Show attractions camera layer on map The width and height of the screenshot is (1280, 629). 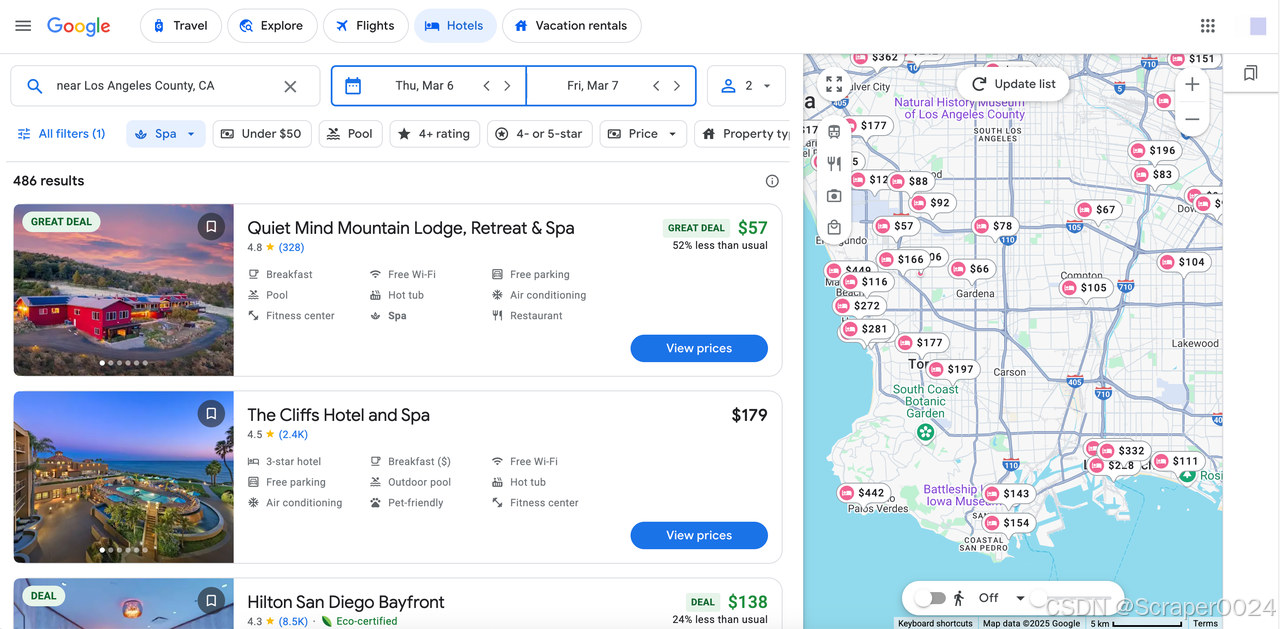(834, 196)
